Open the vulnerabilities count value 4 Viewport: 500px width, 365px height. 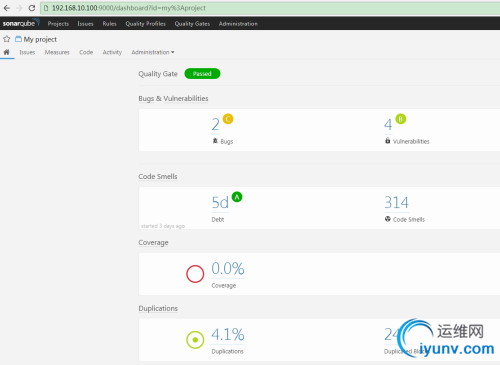click(x=388, y=124)
